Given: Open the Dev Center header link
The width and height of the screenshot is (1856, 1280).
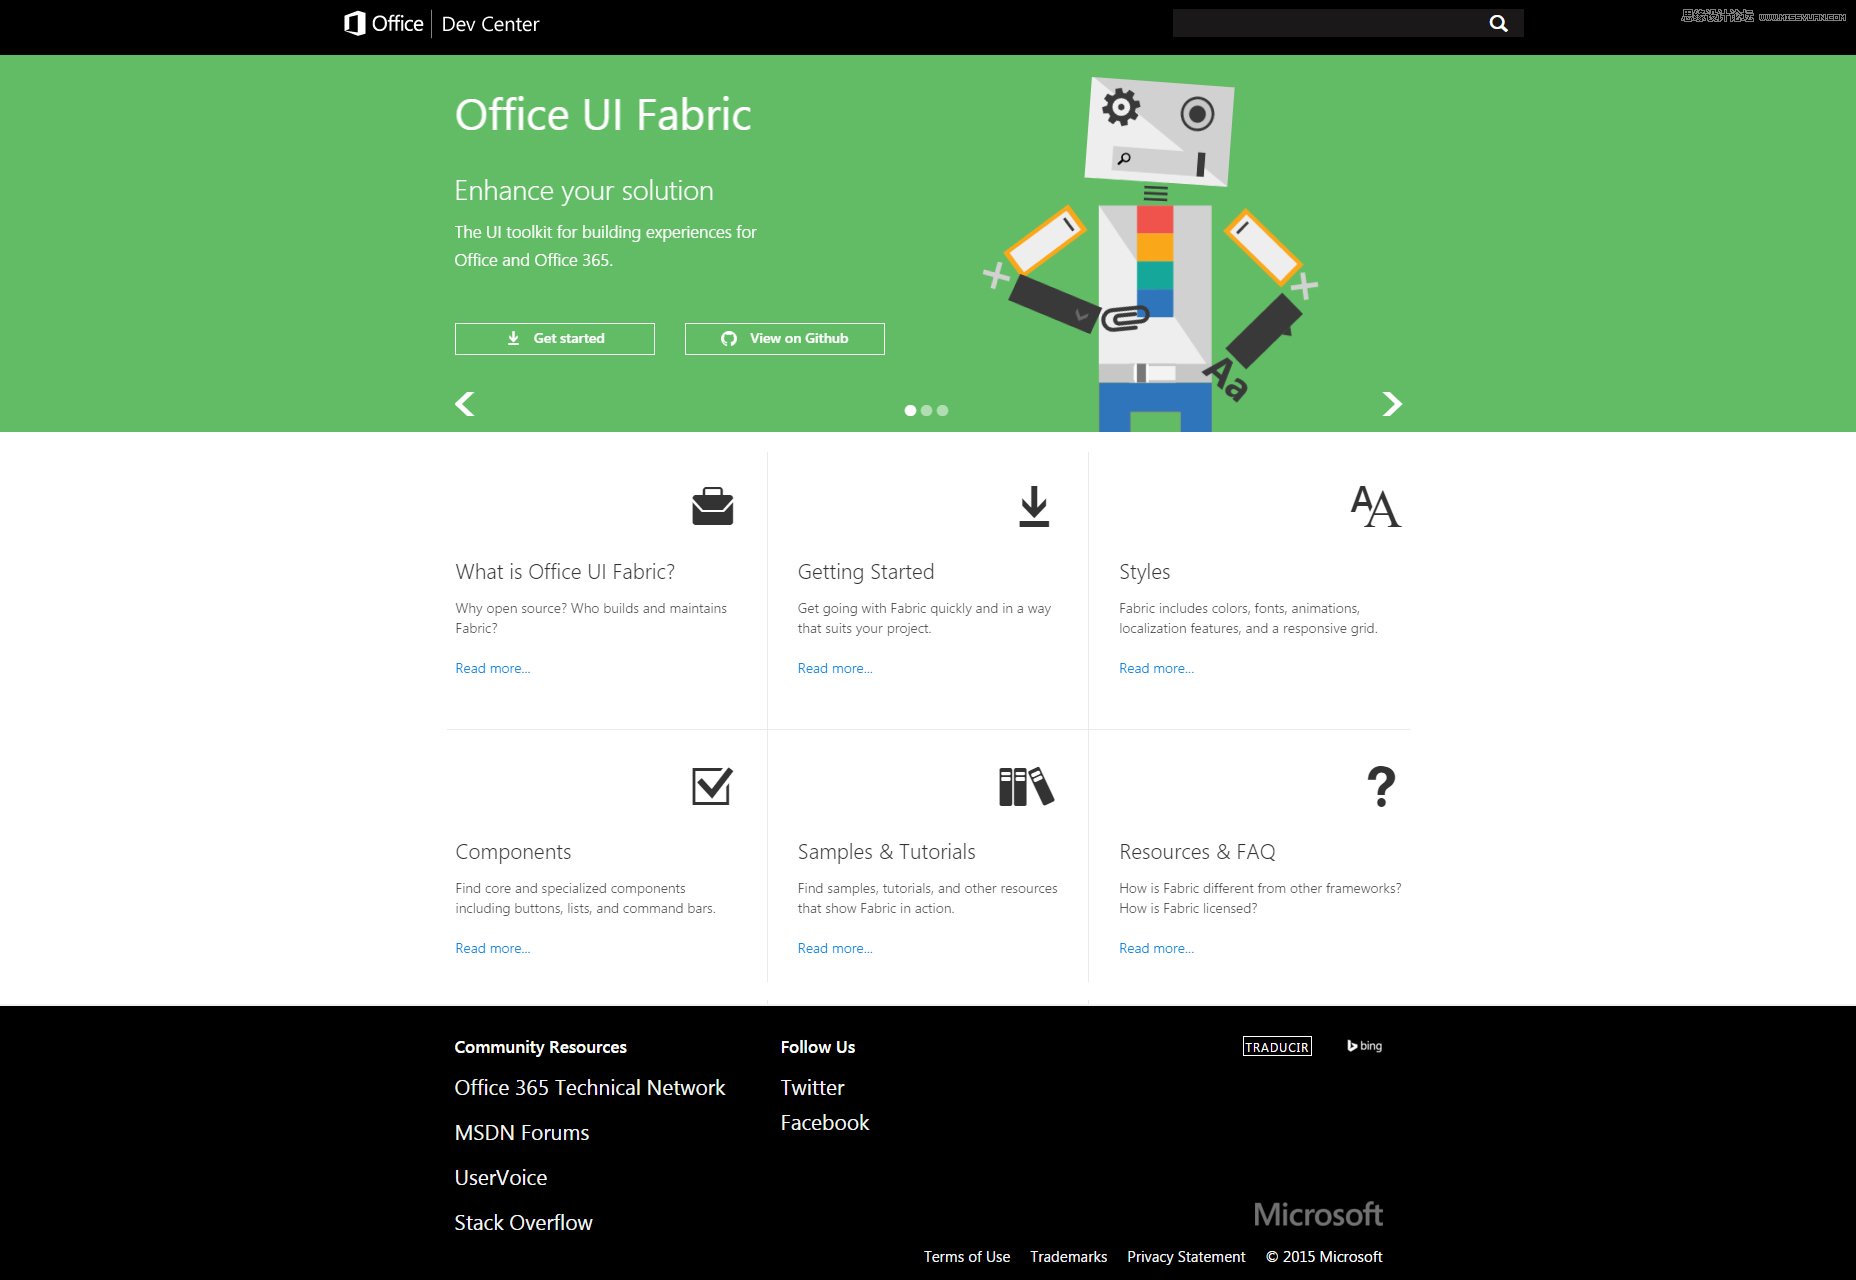Looking at the screenshot, I should point(490,24).
